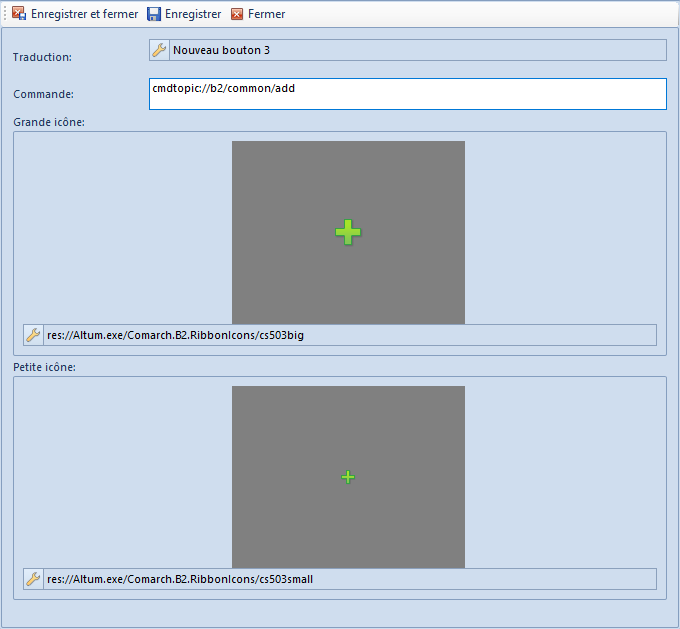Screen dimensions: 680x629
Task: Click the Grande icône label
Action: (x=49, y=122)
